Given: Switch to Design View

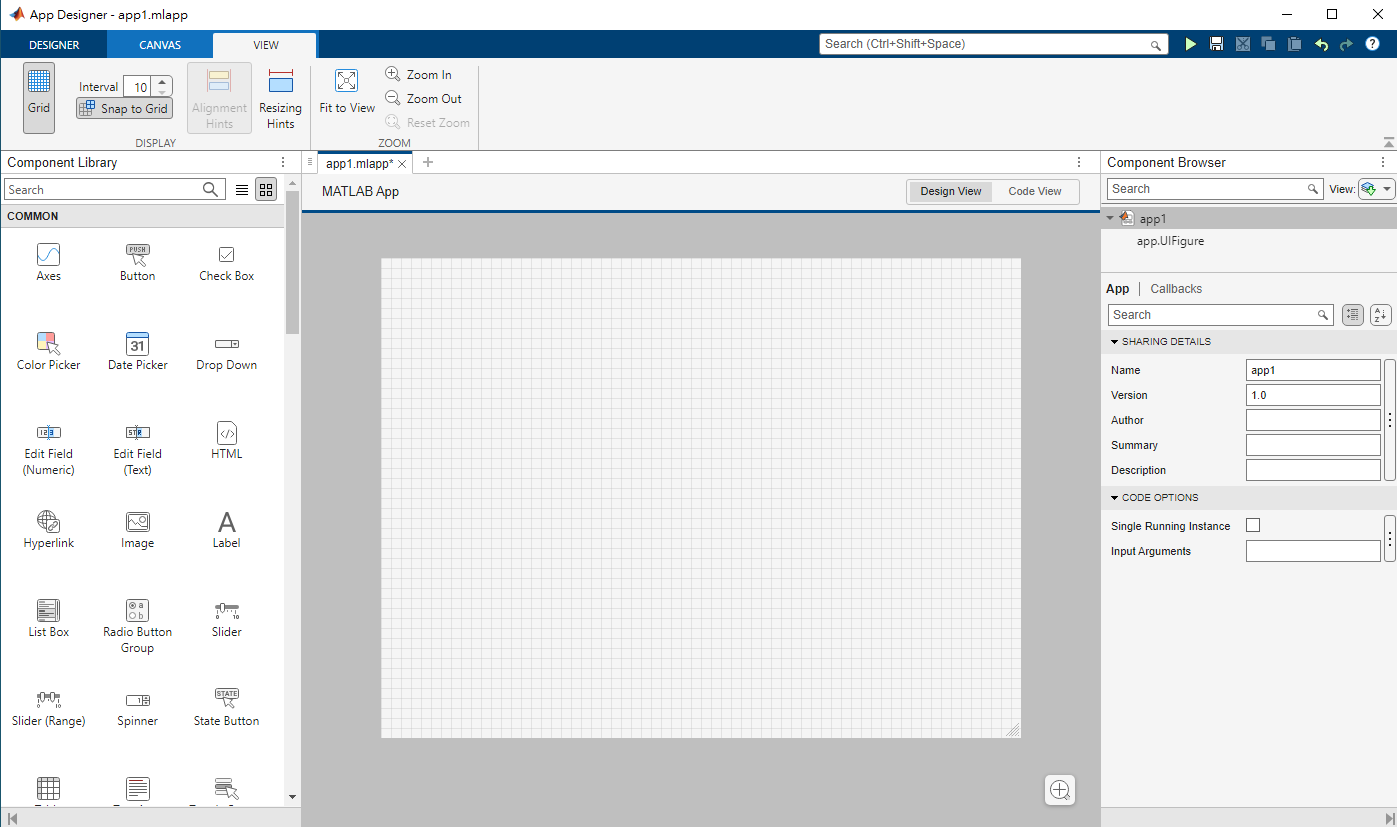Looking at the screenshot, I should 951,191.
